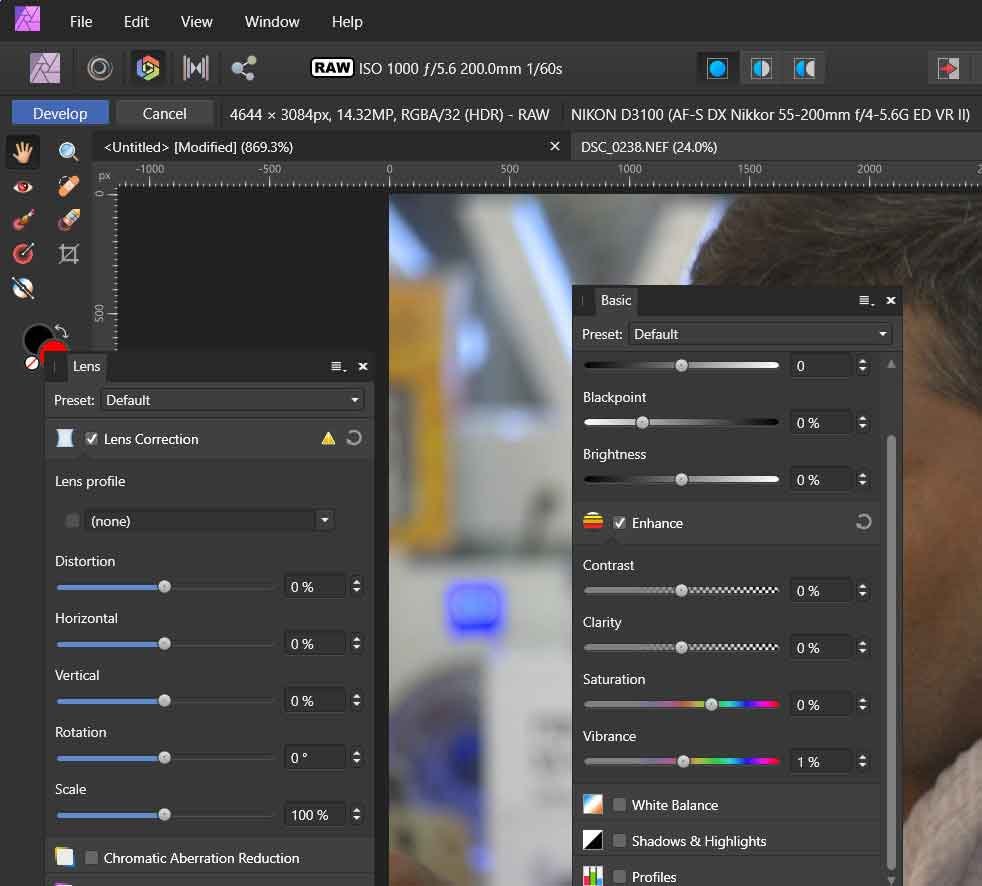Enable Chromatic Aberration Reduction

click(x=92, y=858)
